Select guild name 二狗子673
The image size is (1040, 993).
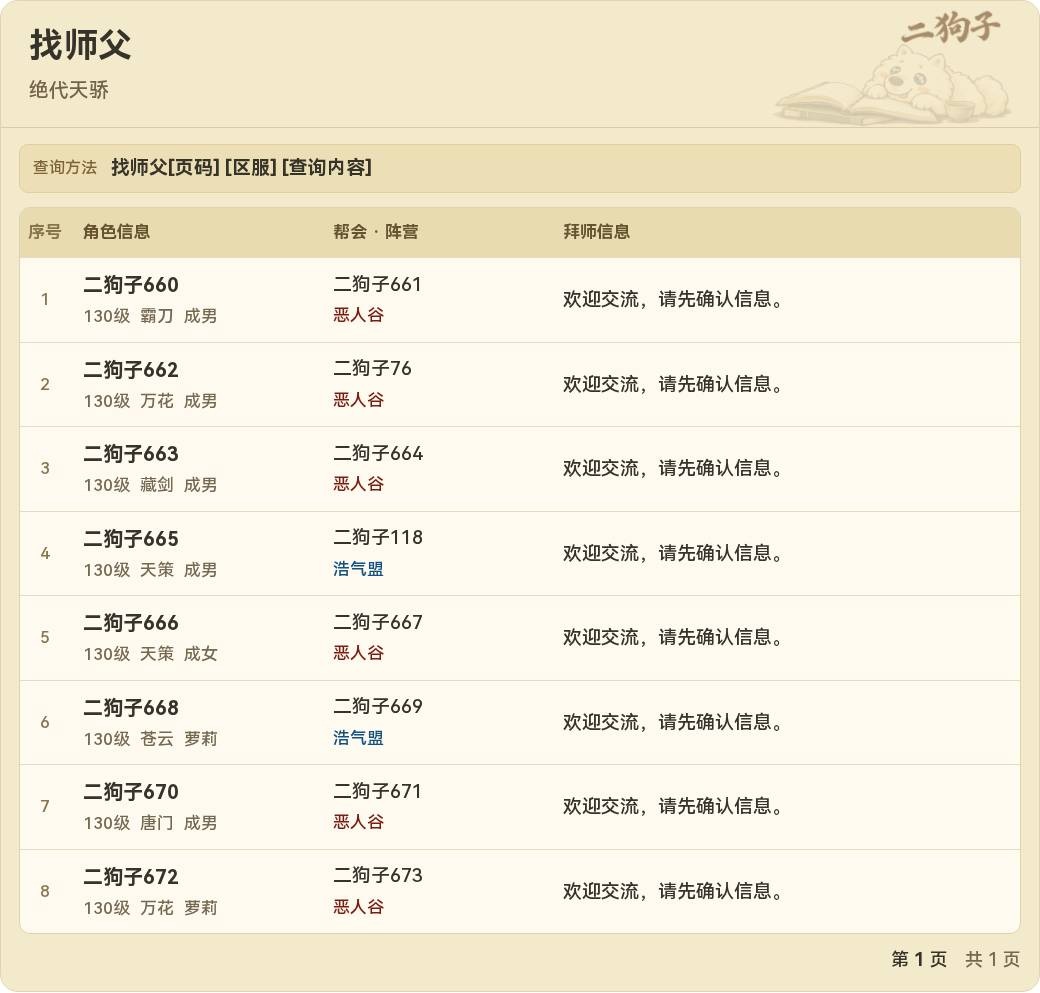point(377,876)
